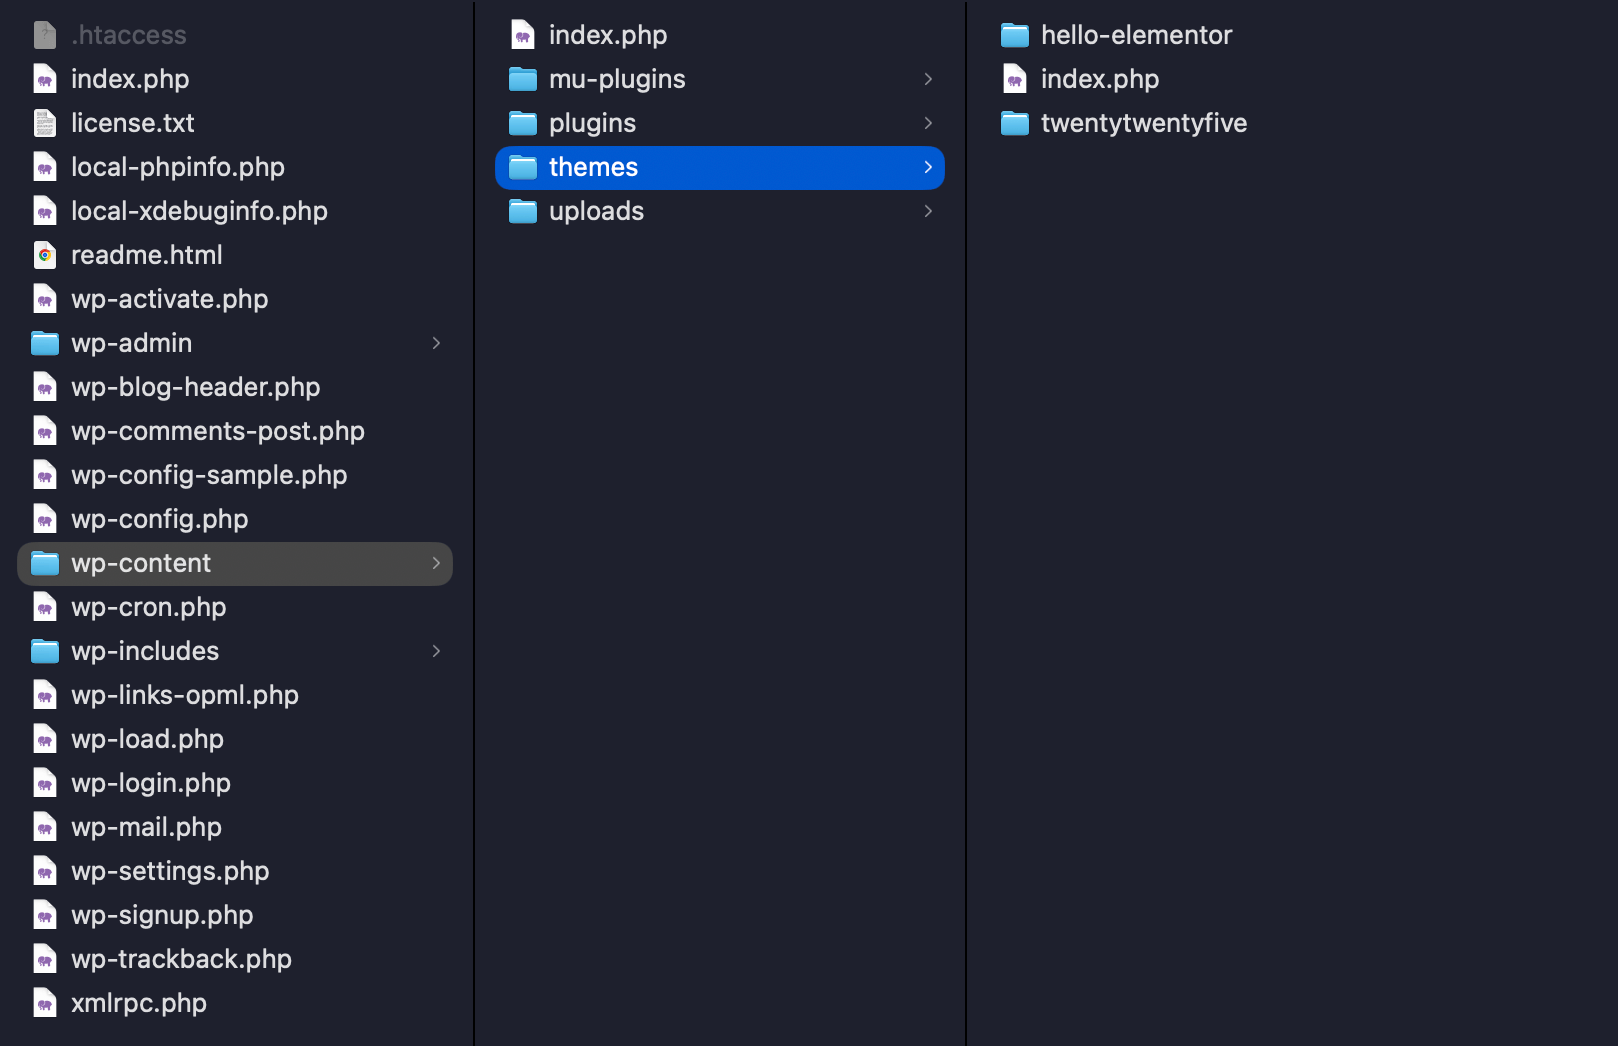Expand the wp-admin folder chevron
The width and height of the screenshot is (1618, 1046).
[436, 343]
